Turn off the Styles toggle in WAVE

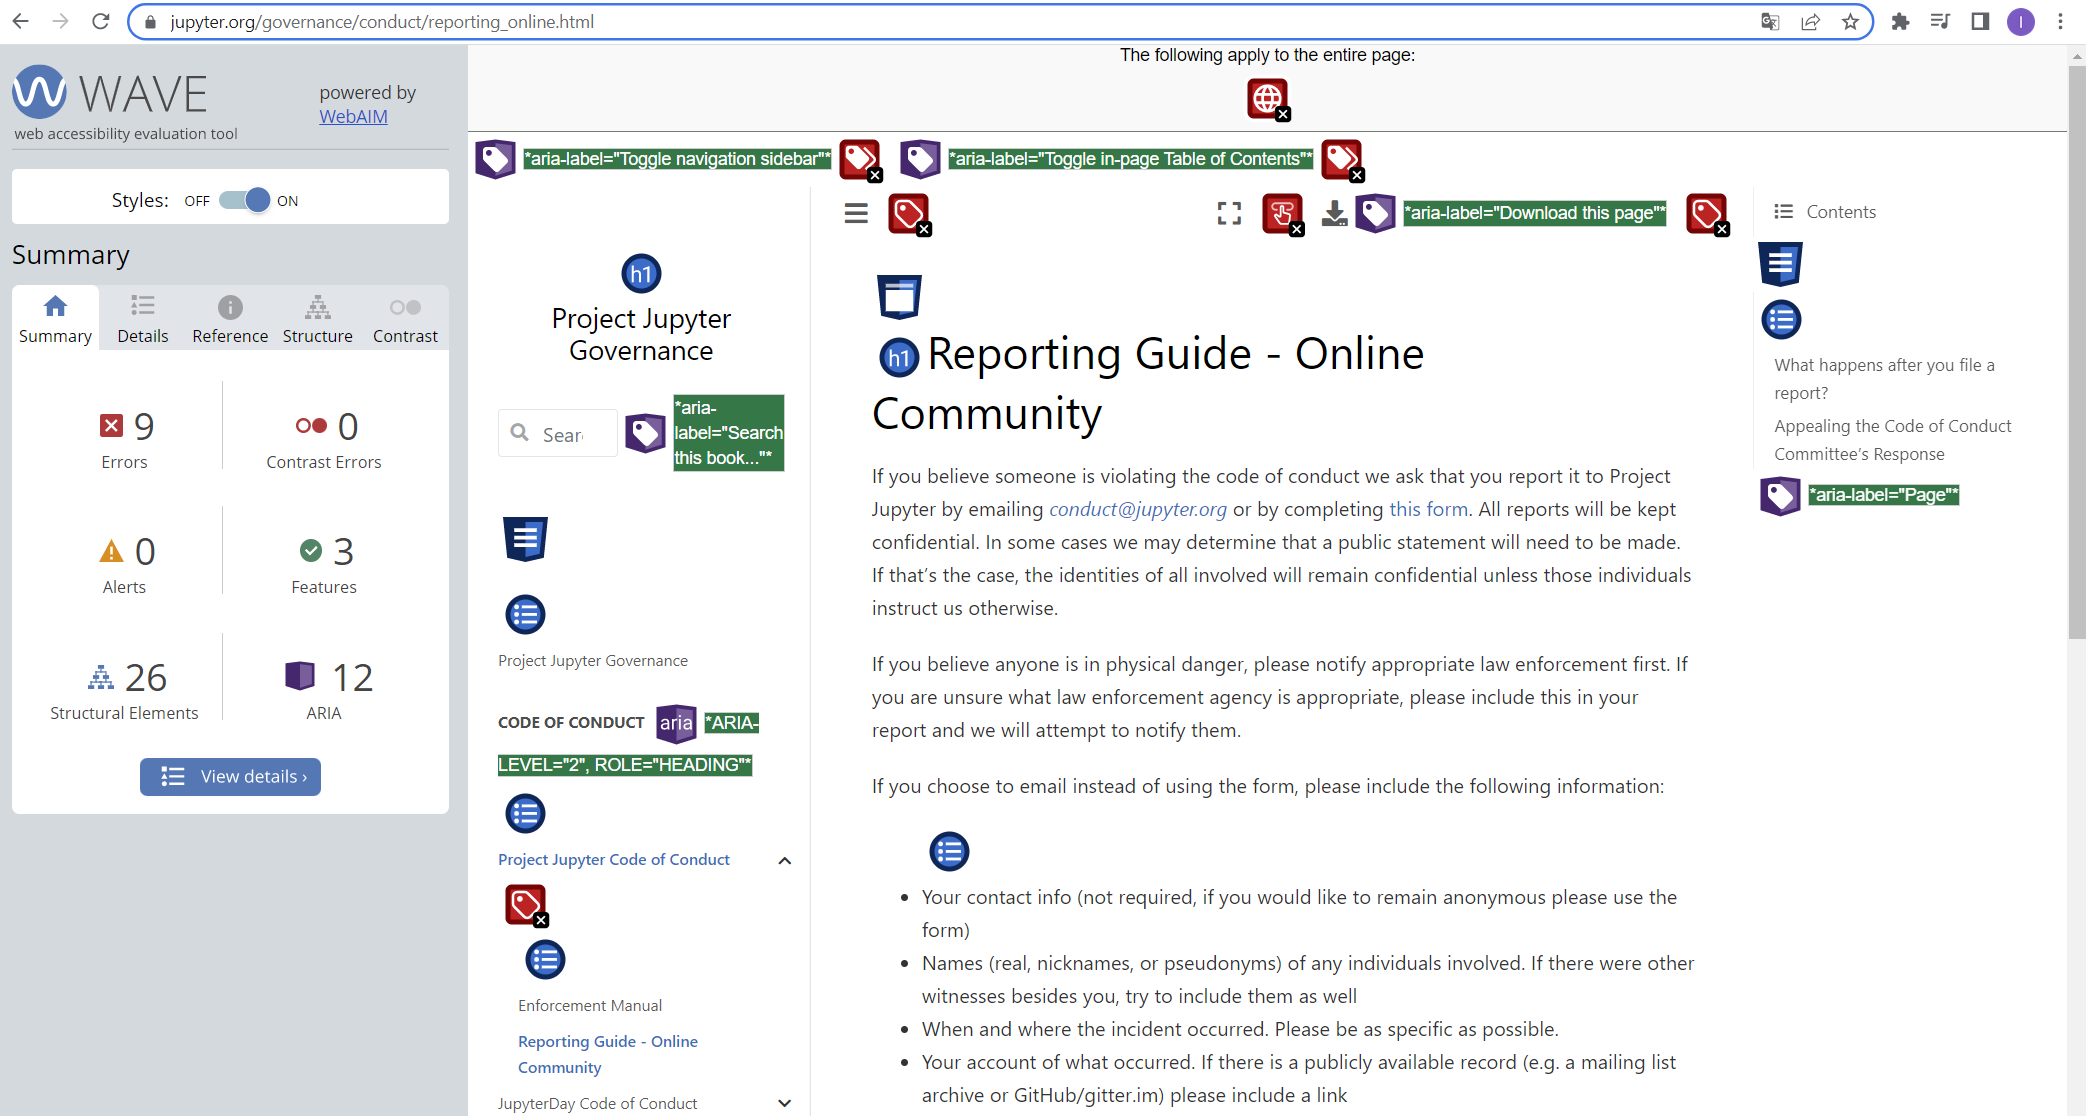[240, 200]
